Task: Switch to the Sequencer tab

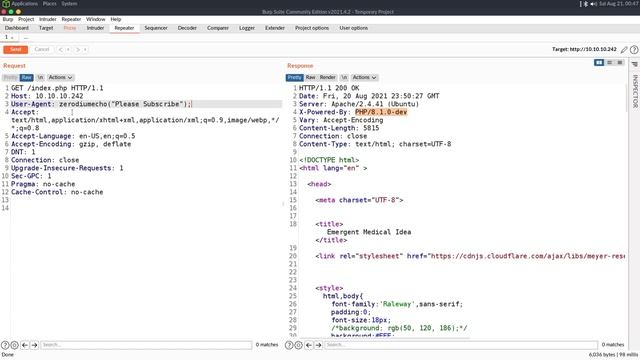Action: coord(156,28)
